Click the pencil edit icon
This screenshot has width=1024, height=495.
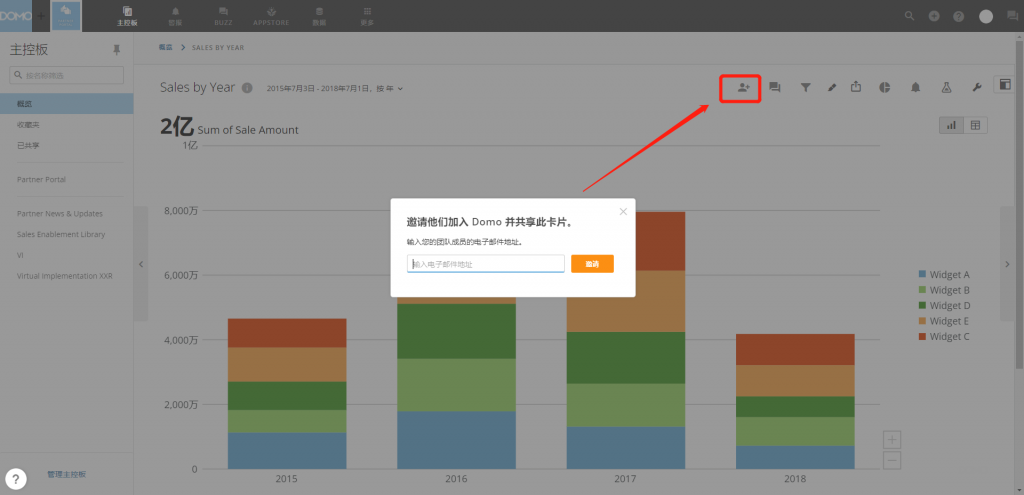tap(831, 88)
